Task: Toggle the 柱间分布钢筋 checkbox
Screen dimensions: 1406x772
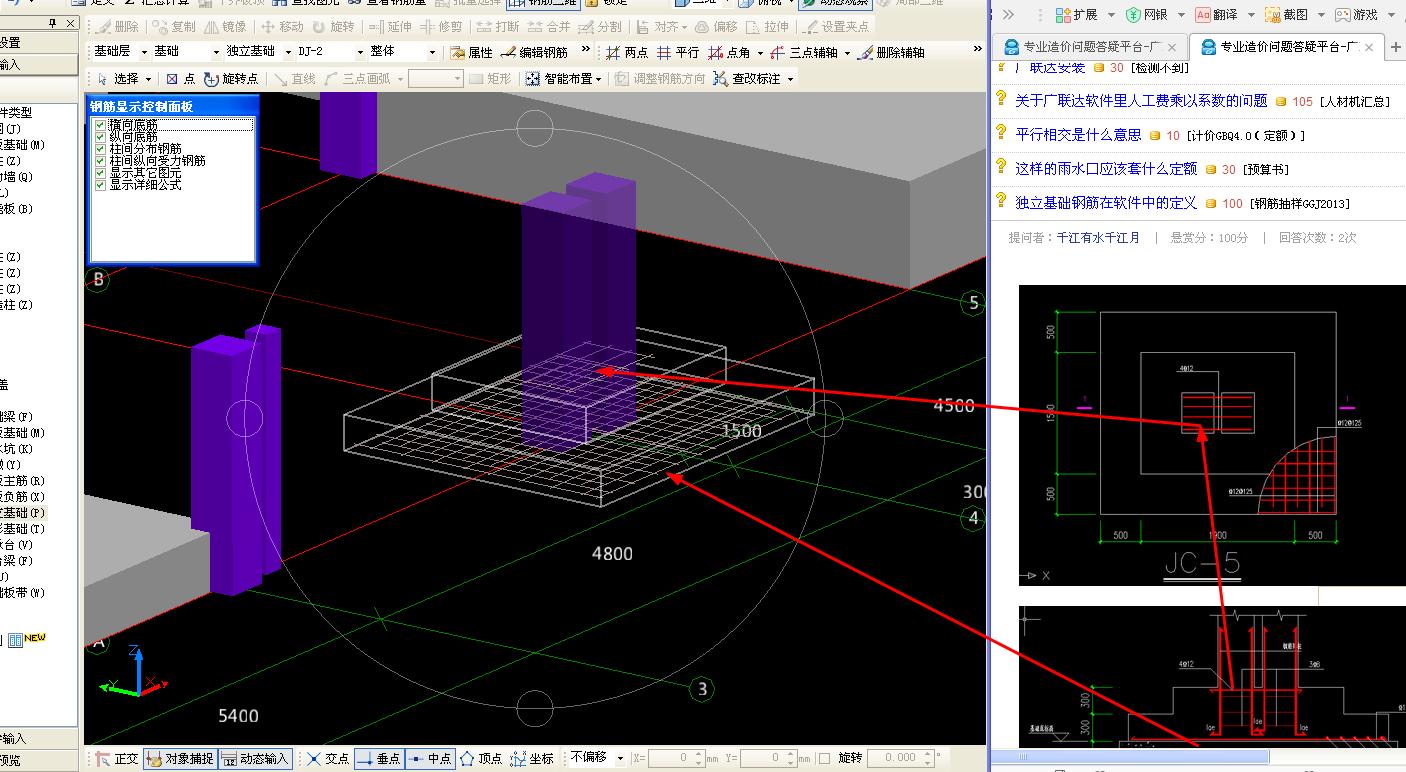Action: (100, 149)
